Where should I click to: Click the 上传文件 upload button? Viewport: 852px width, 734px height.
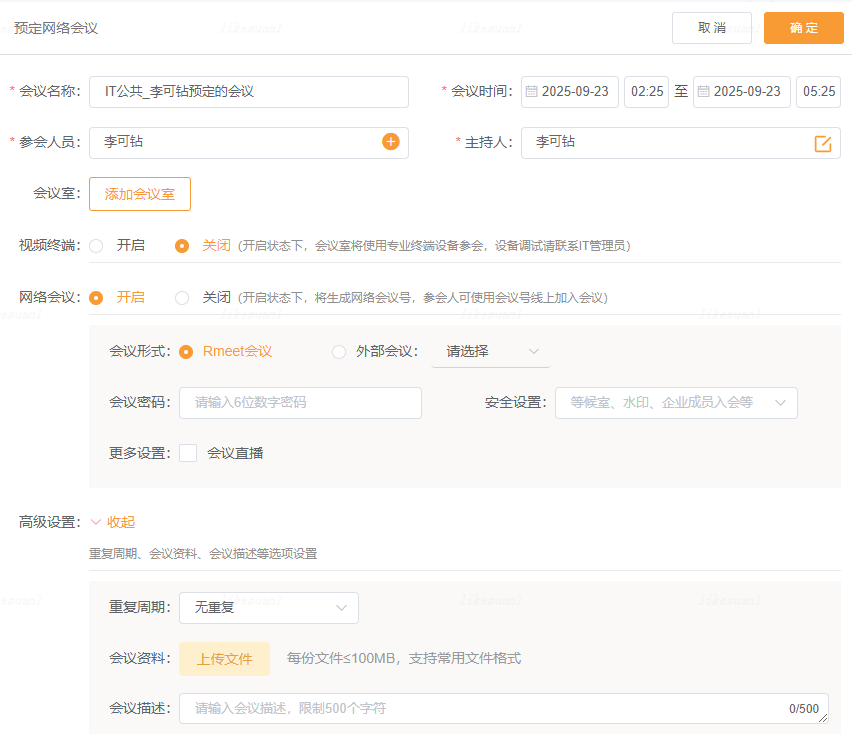coord(224,658)
